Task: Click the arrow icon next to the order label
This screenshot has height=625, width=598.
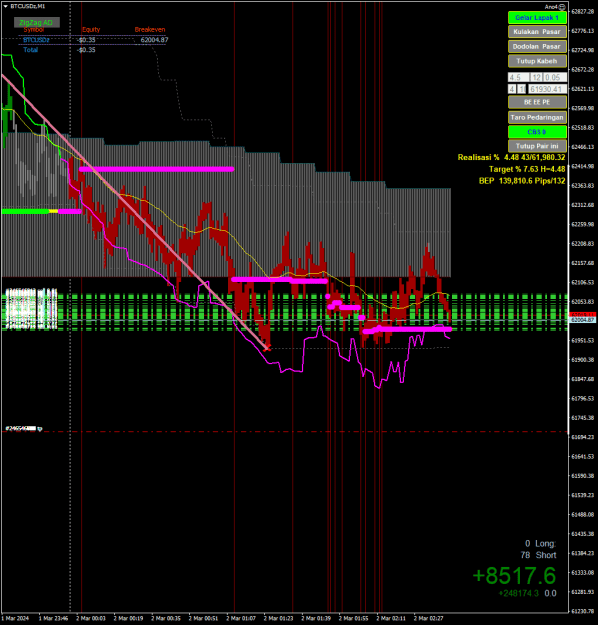Action: (x=40, y=429)
